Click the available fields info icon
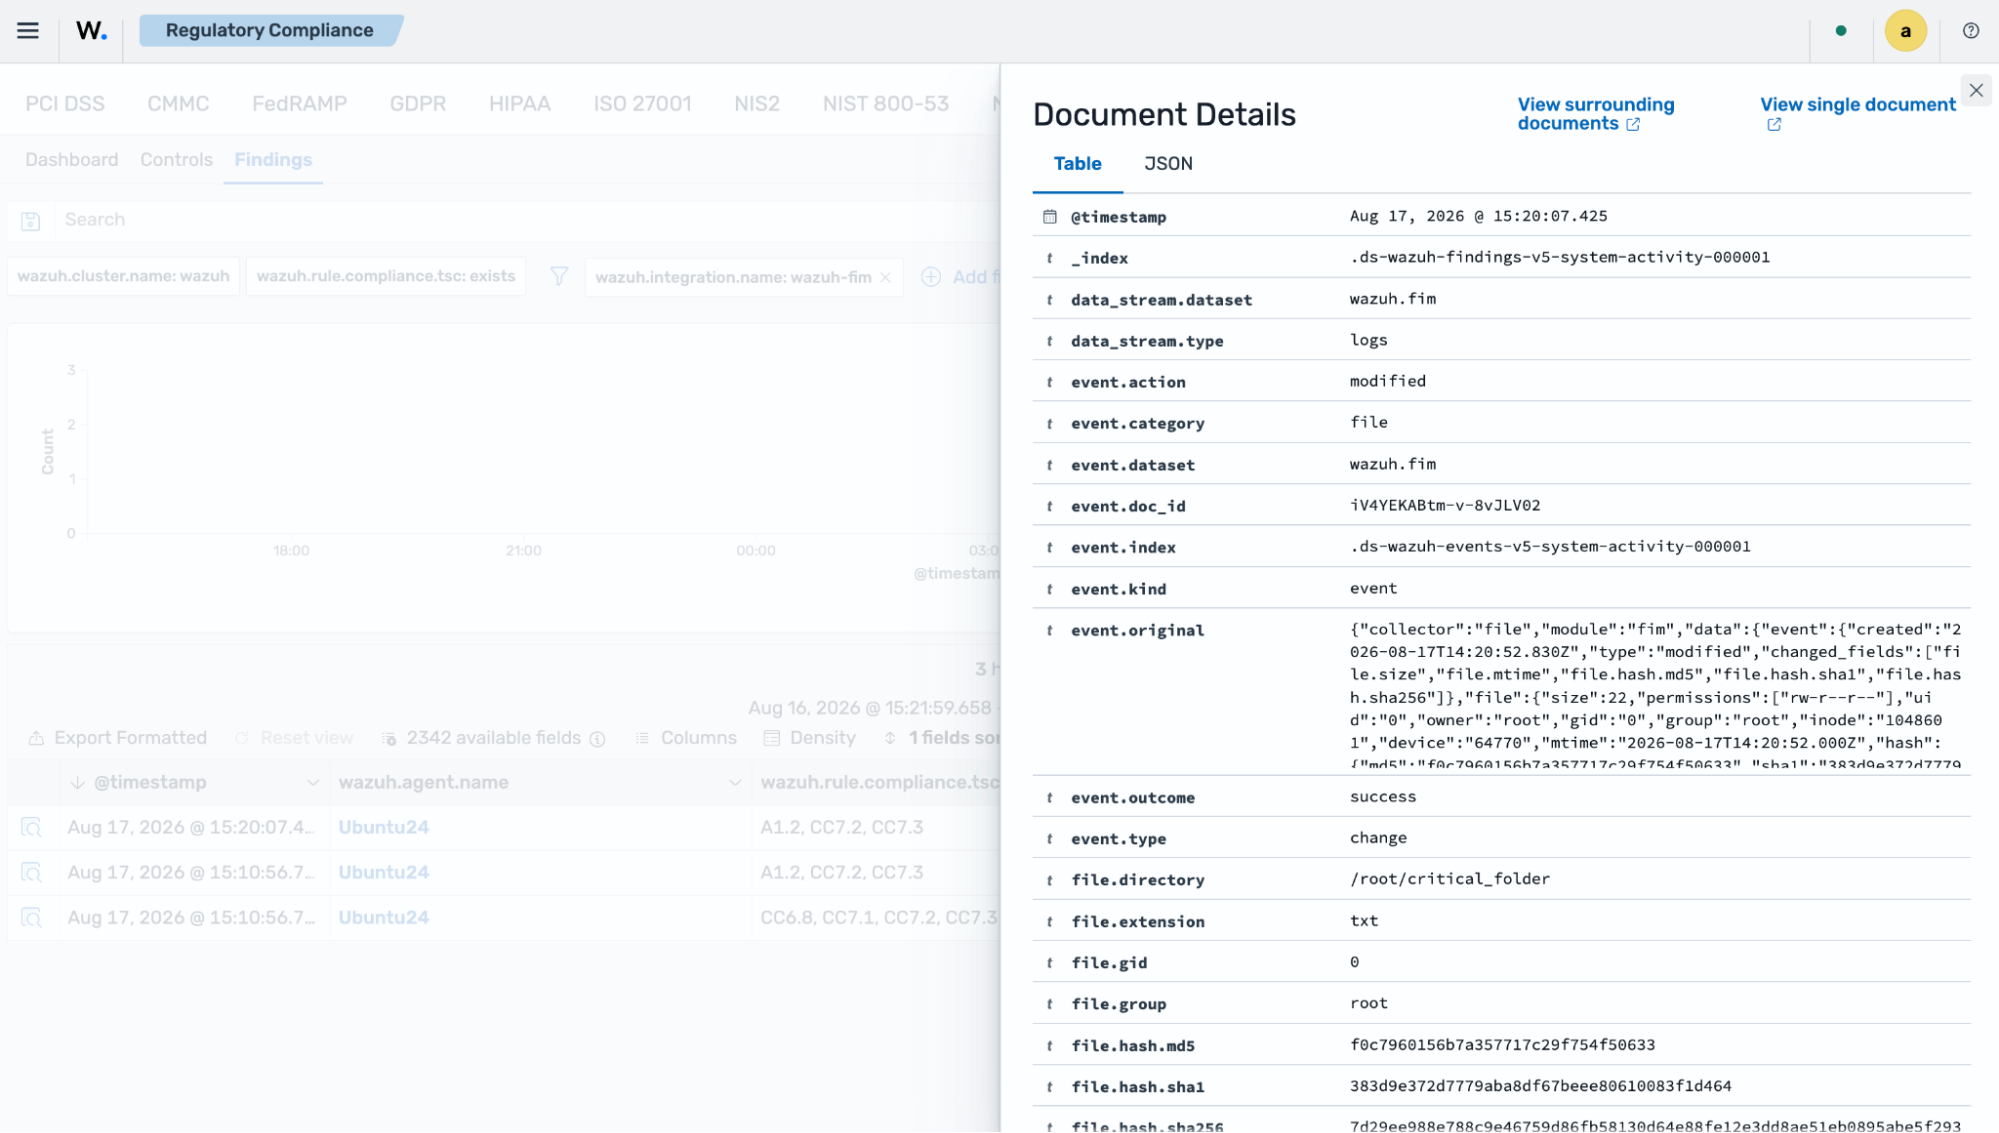 [x=598, y=739]
